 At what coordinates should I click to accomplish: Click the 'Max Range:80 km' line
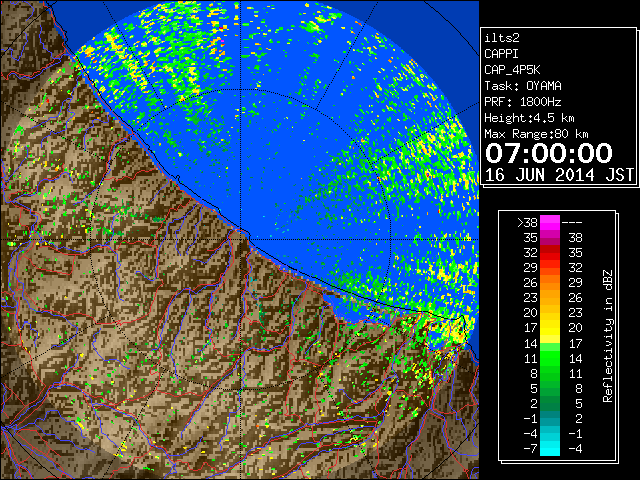point(536,134)
